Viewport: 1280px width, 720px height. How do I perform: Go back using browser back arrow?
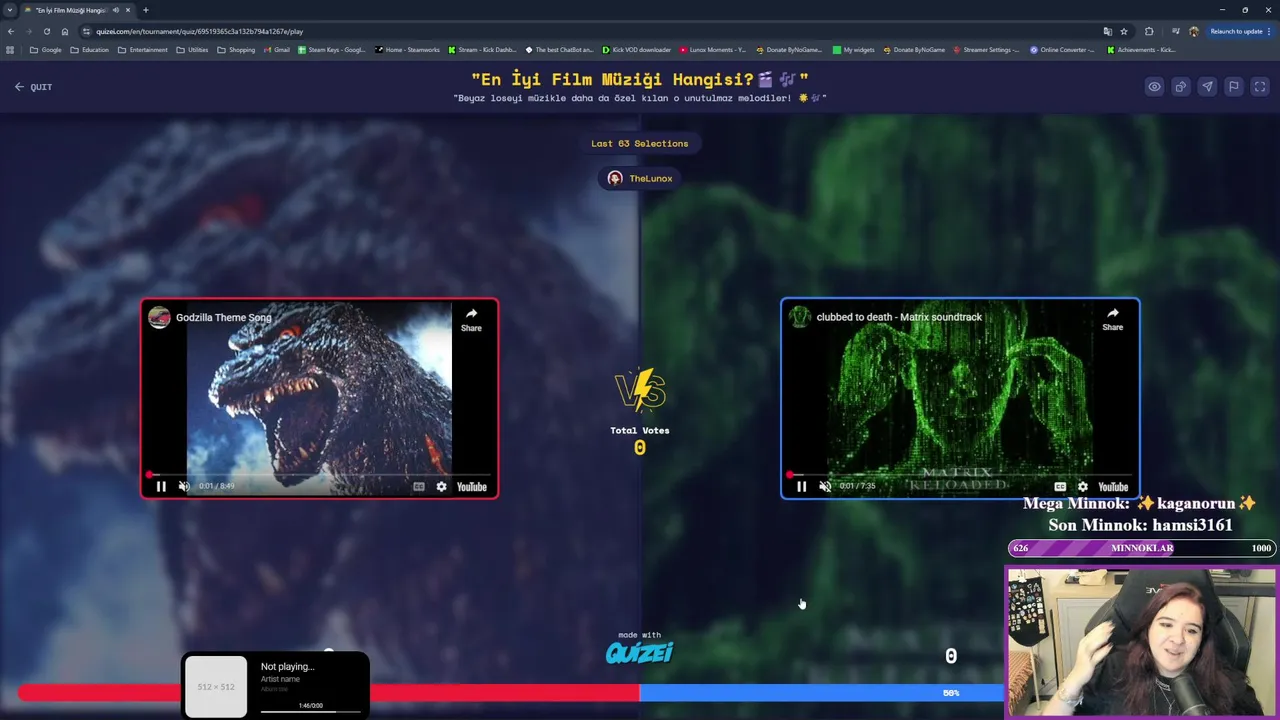[11, 31]
